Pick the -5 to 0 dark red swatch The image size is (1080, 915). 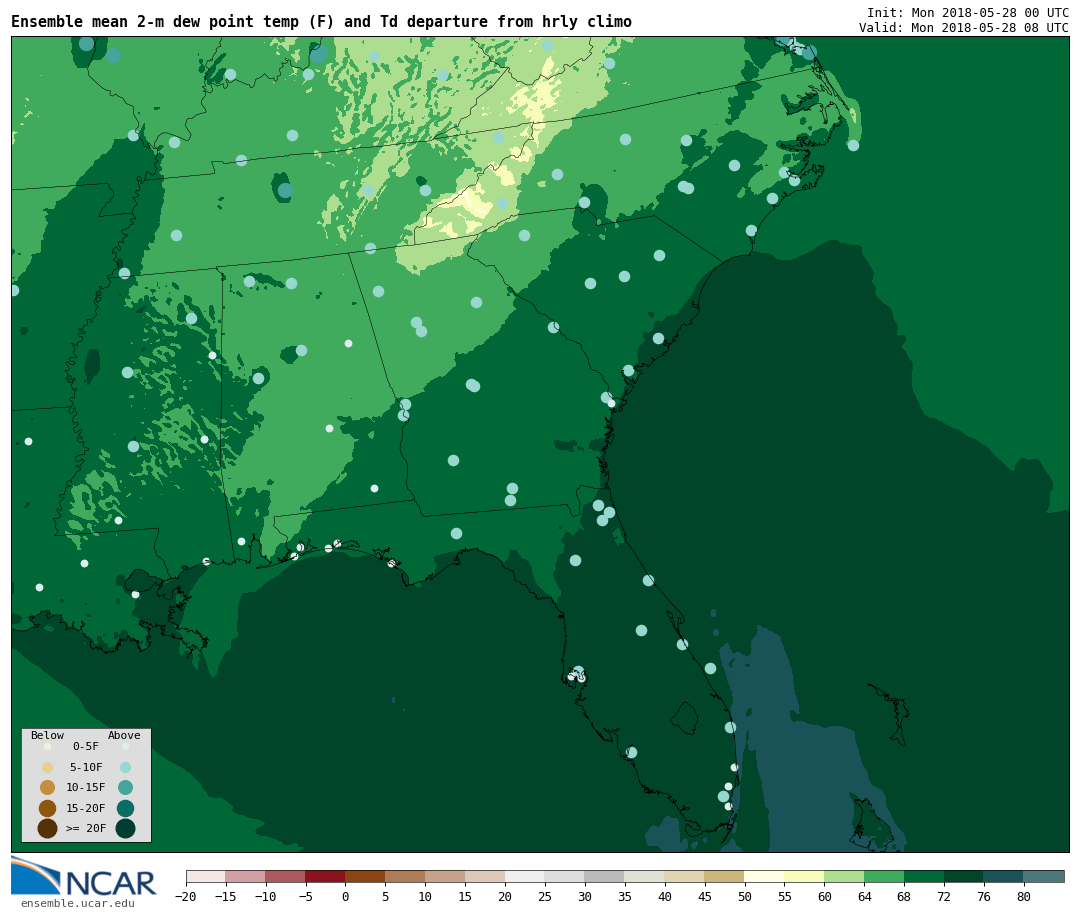click(x=325, y=876)
